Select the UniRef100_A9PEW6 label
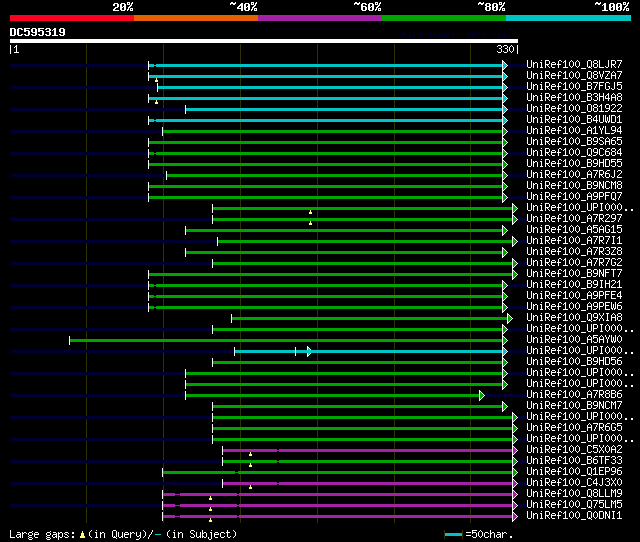640x542 pixels. [574, 307]
